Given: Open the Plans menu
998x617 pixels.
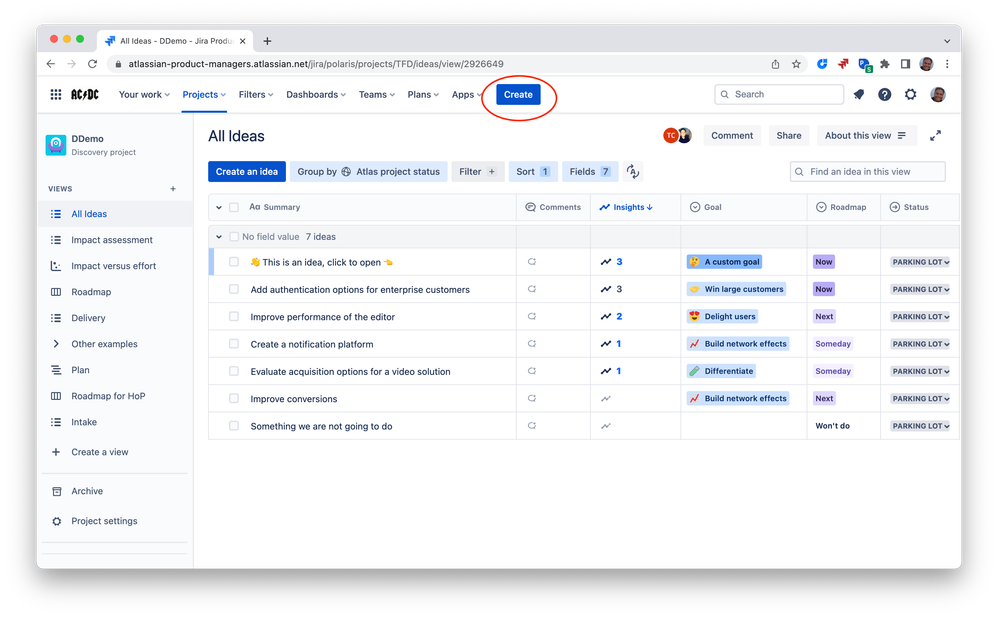Looking at the screenshot, I should (x=423, y=94).
